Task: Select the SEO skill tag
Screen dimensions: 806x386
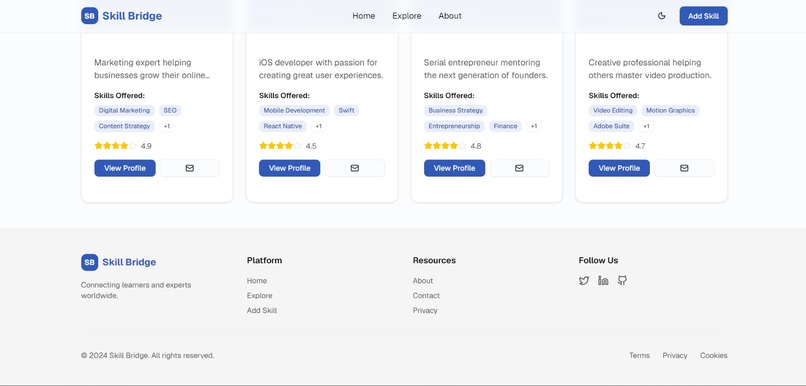Action: (x=170, y=111)
